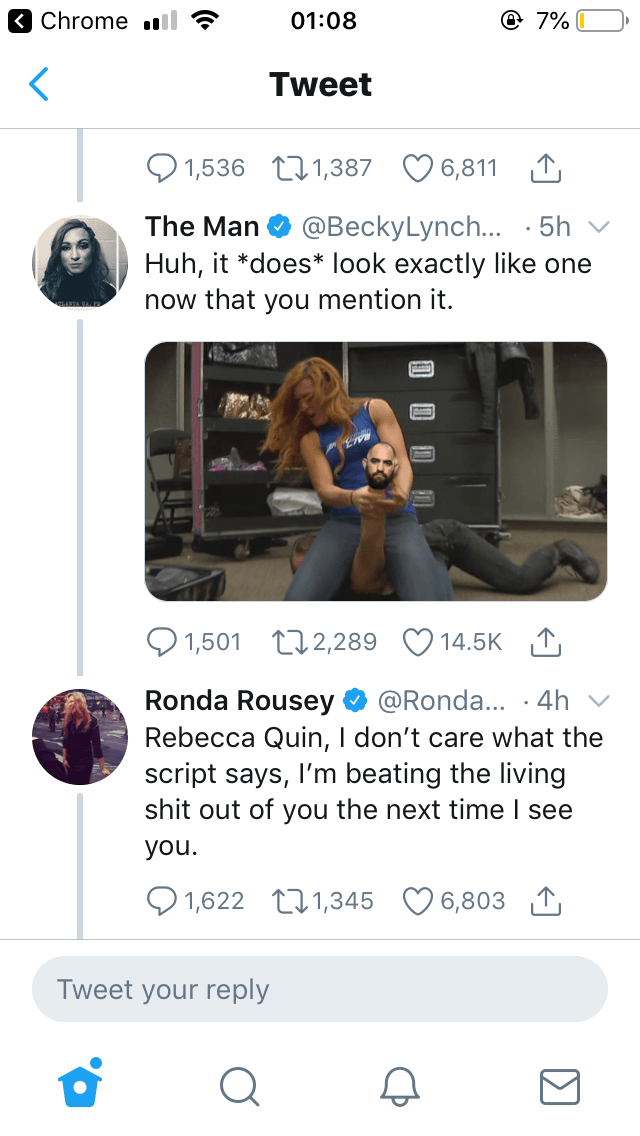Open The Man's profile name link
The width and height of the screenshot is (640, 1136).
202,227
